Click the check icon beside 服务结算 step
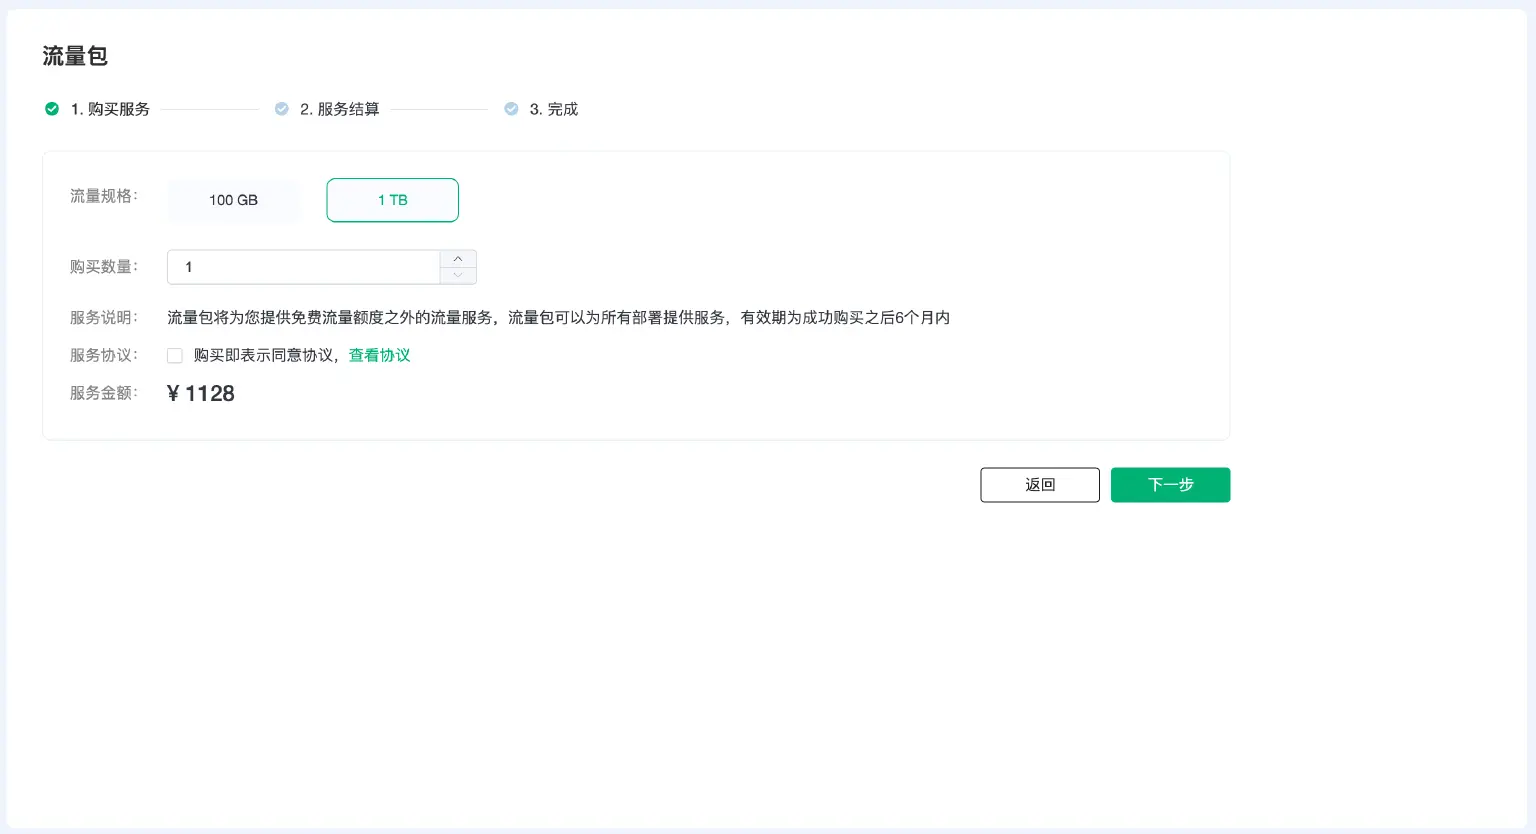1536x834 pixels. click(281, 109)
